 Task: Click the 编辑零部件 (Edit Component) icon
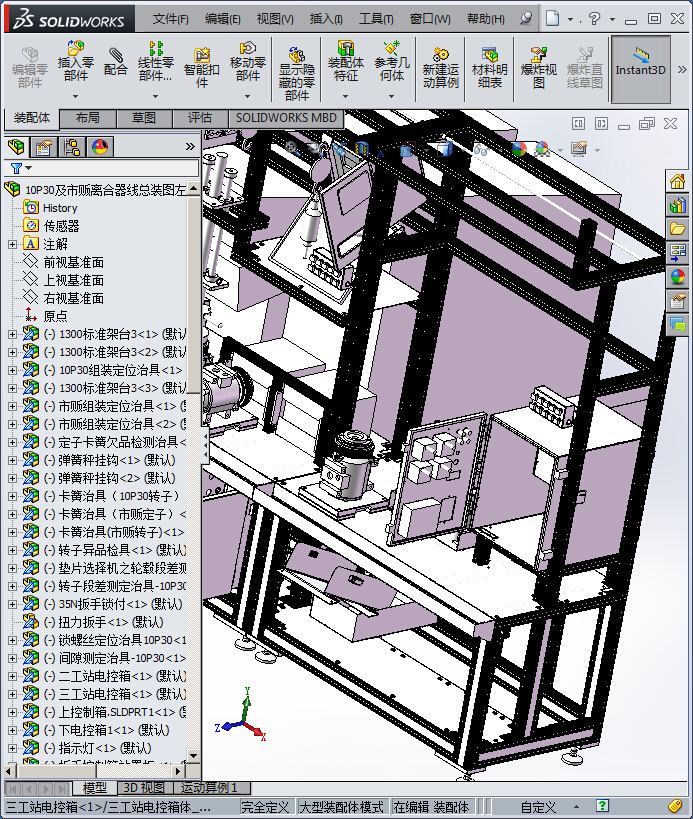30,67
